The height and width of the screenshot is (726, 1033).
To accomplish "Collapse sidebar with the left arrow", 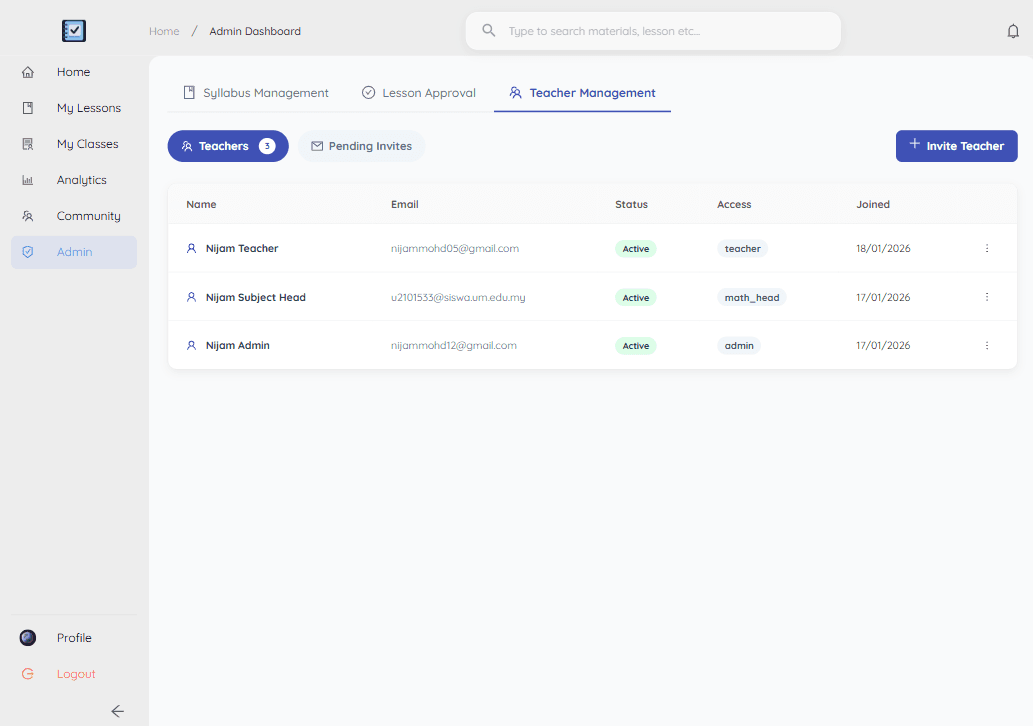I will point(117,711).
